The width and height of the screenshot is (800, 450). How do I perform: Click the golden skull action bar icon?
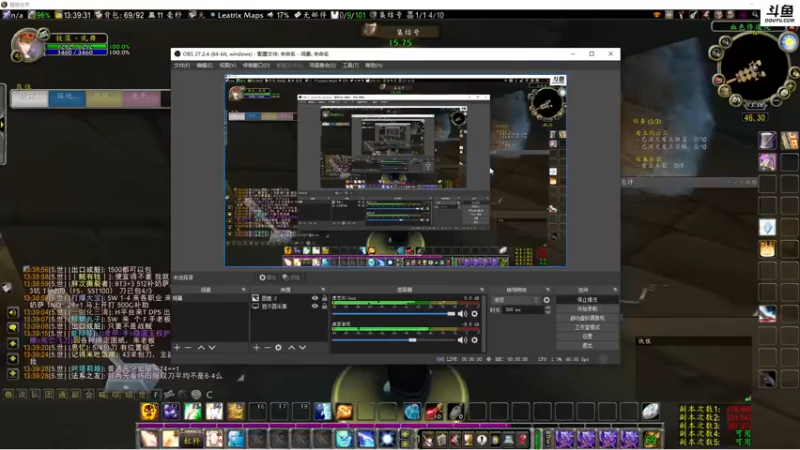click(x=149, y=411)
